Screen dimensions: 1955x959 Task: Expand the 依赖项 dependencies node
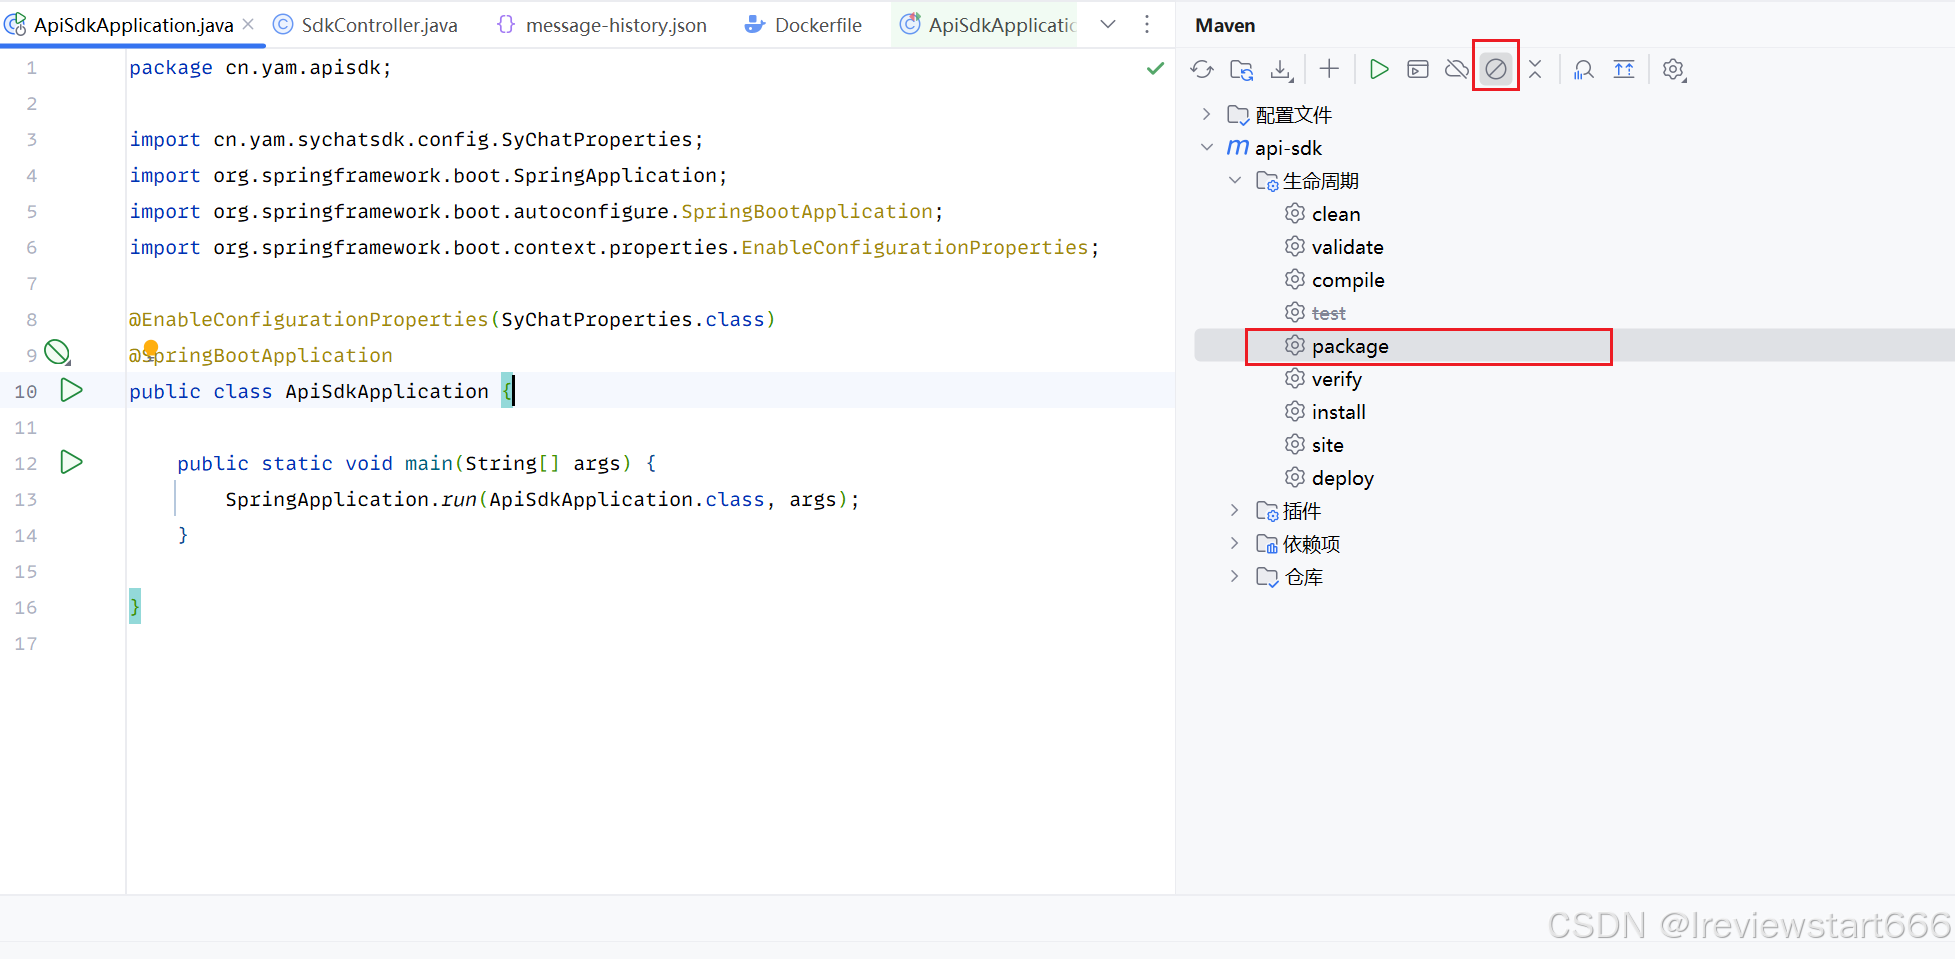point(1235,543)
